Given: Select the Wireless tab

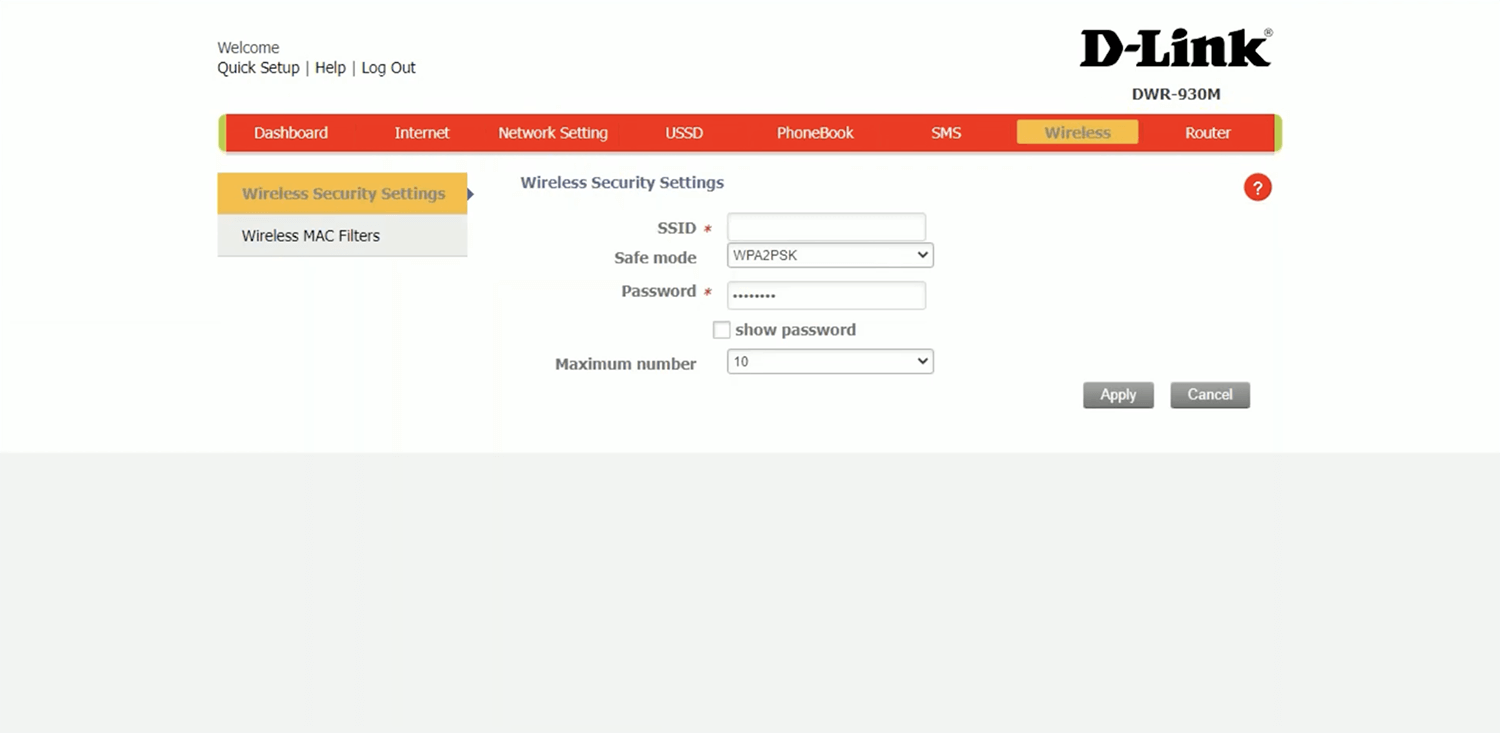Looking at the screenshot, I should [x=1077, y=133].
